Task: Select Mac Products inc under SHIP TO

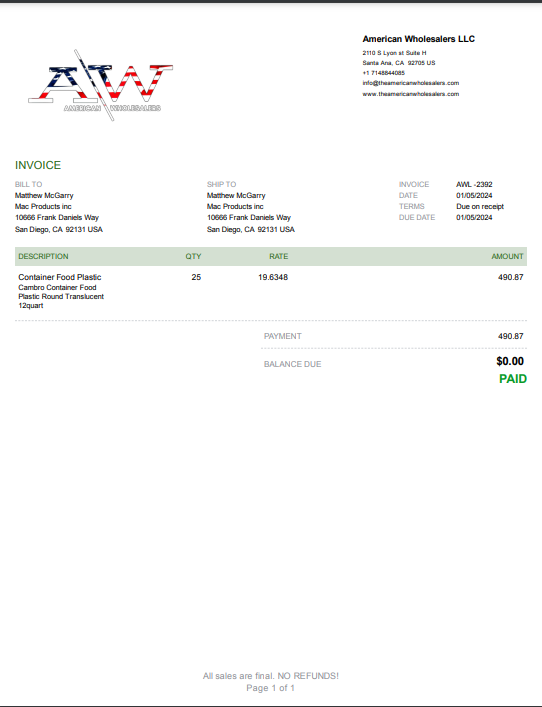Action: pos(235,206)
